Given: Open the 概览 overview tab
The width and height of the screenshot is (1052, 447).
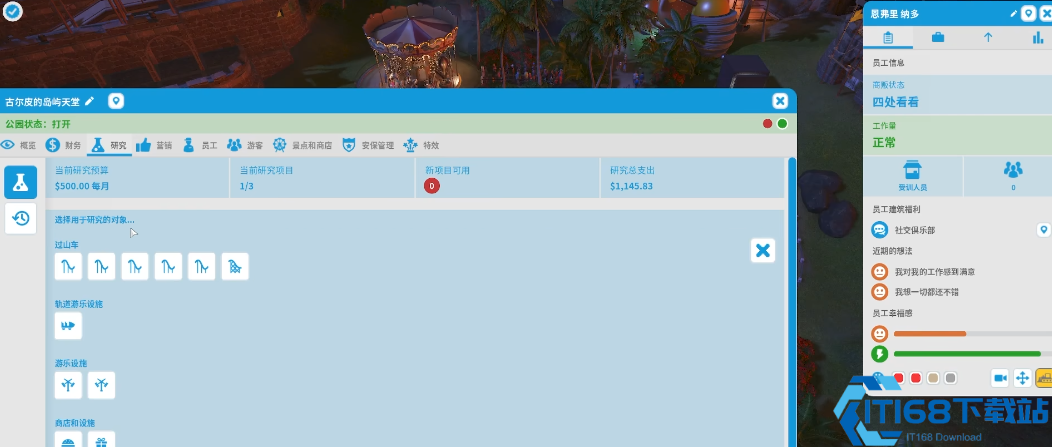Looking at the screenshot, I should click(x=19, y=145).
